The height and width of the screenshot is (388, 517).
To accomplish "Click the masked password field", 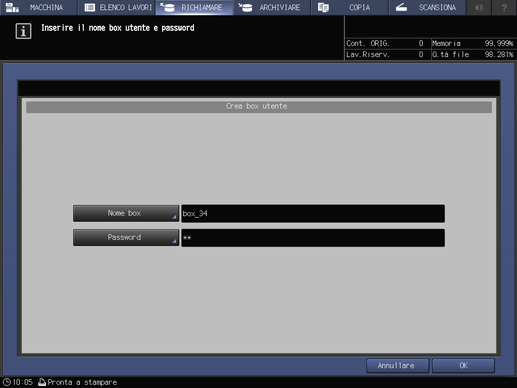I will [x=313, y=238].
